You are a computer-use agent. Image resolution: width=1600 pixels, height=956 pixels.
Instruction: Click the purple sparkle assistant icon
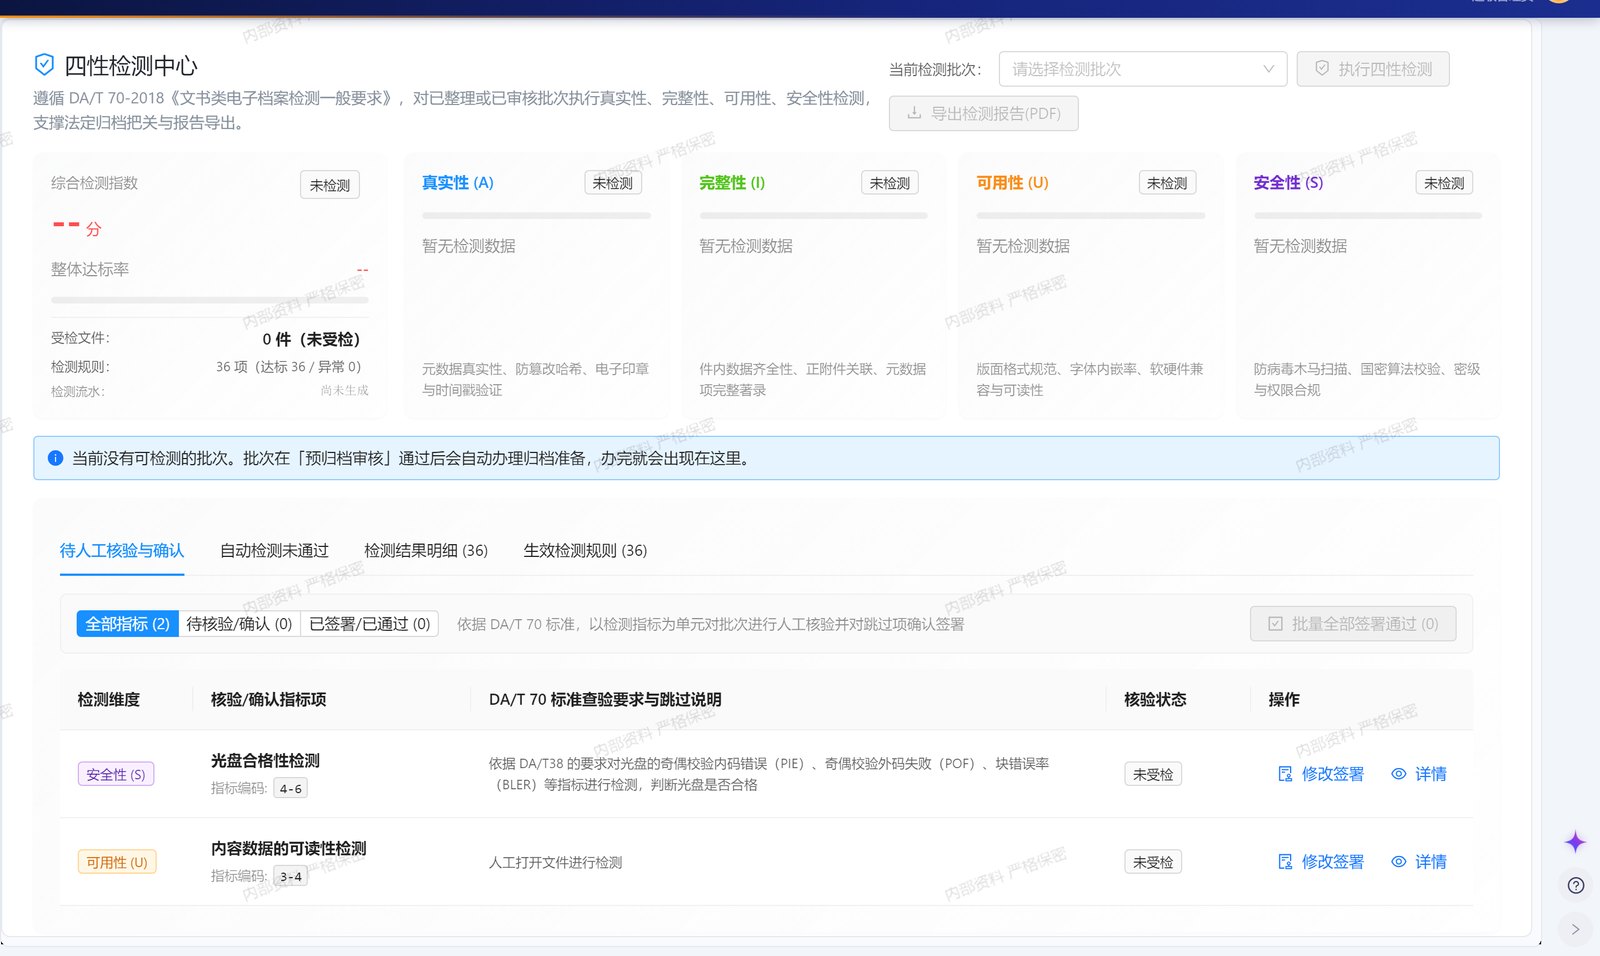coord(1575,842)
